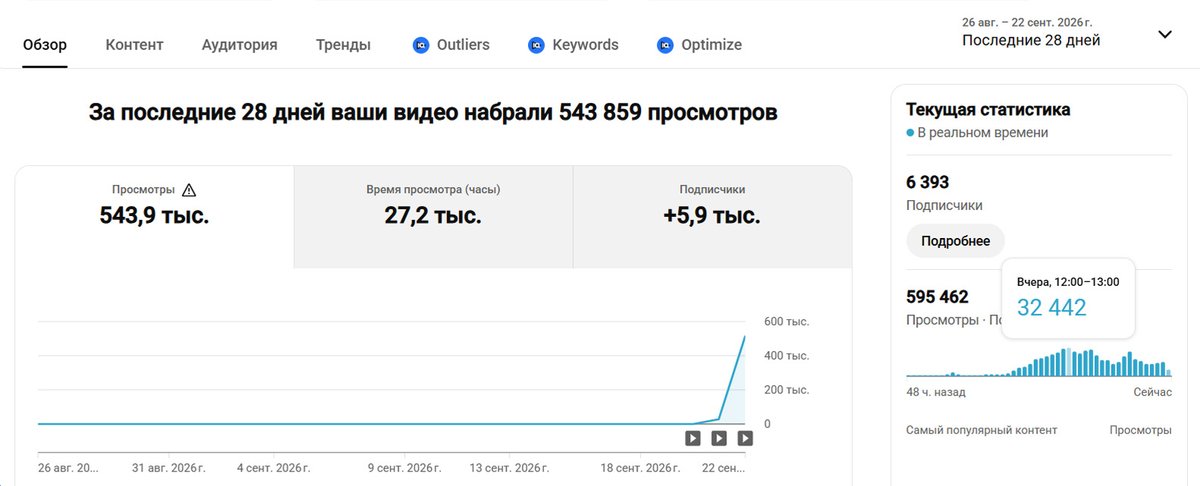Go to the Тренды tab
This screenshot has height=486, width=1200.
[343, 45]
